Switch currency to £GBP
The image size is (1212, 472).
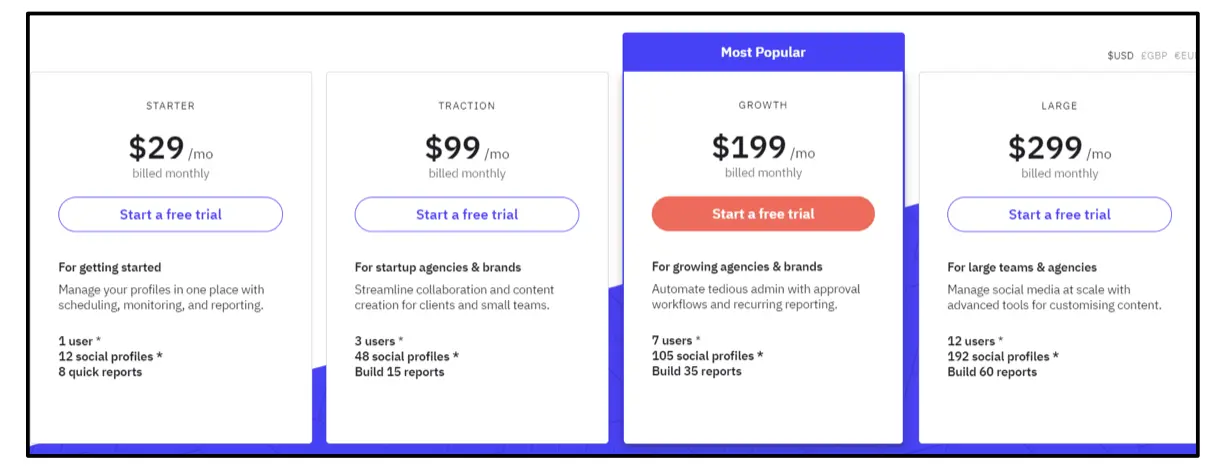[x=1154, y=56]
